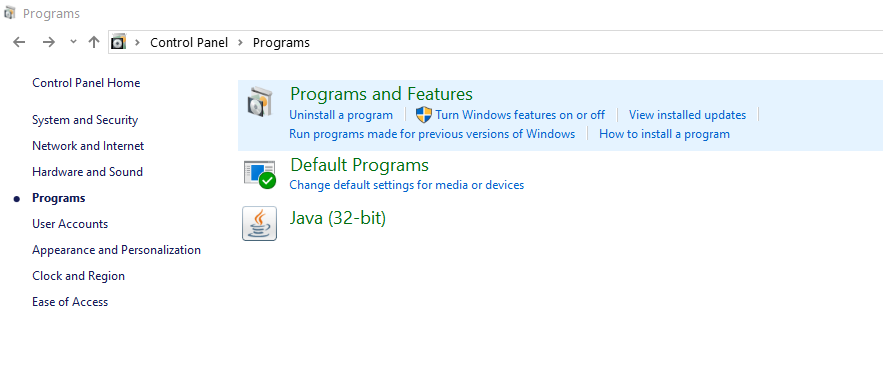
Task: Open the recent locations dropdown arrow
Action: point(73,42)
